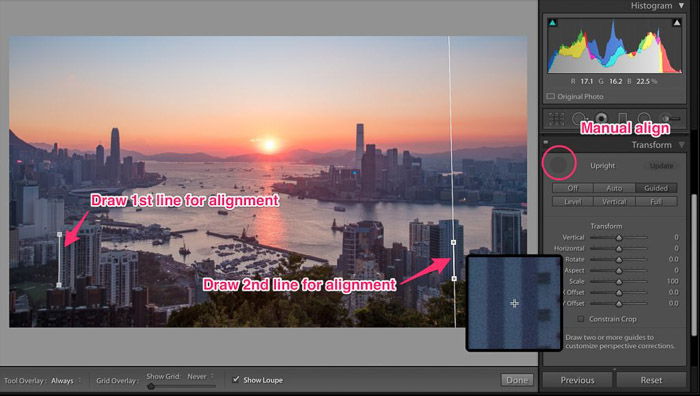The image size is (700, 396).
Task: Click top handle of first alignment guide
Action: (x=59, y=234)
